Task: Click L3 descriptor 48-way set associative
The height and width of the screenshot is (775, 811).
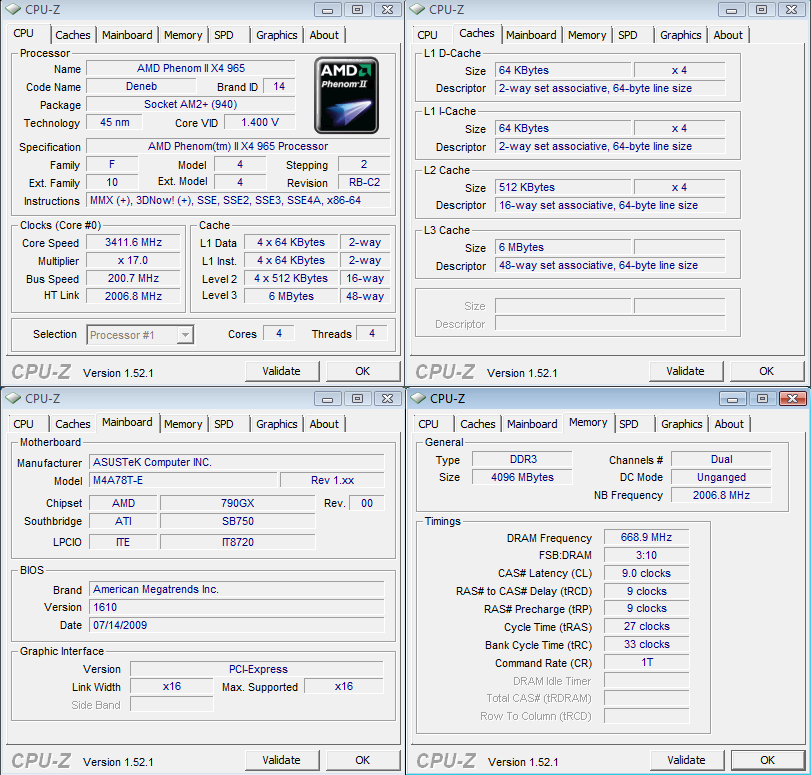Action: coord(610,265)
